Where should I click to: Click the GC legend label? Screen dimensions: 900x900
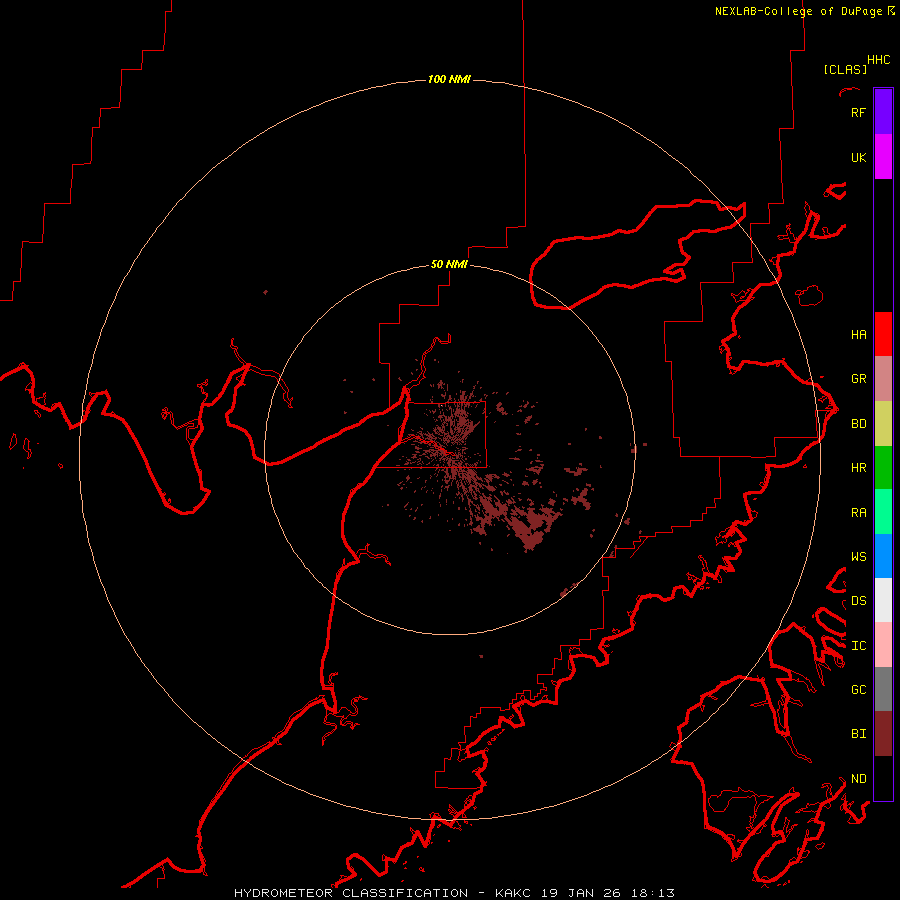click(858, 689)
